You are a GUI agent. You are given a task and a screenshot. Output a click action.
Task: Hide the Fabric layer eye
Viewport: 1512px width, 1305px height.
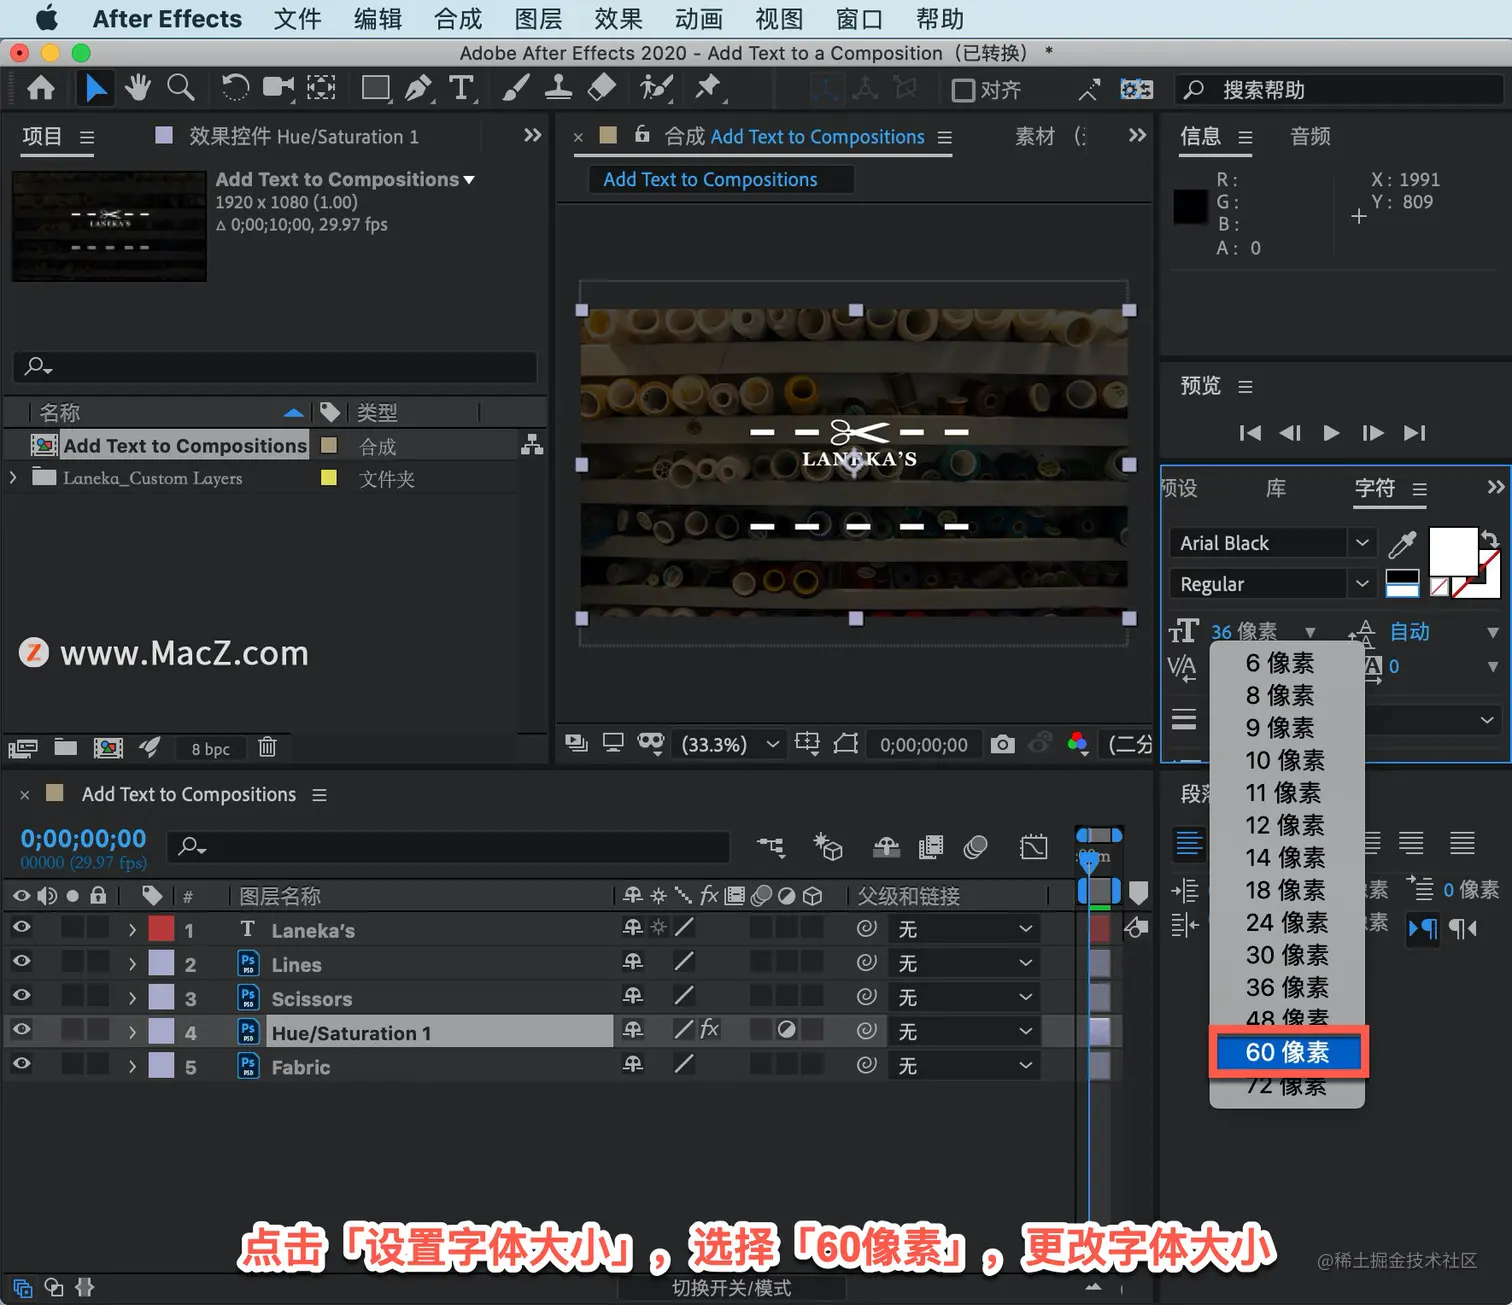coord(21,1064)
